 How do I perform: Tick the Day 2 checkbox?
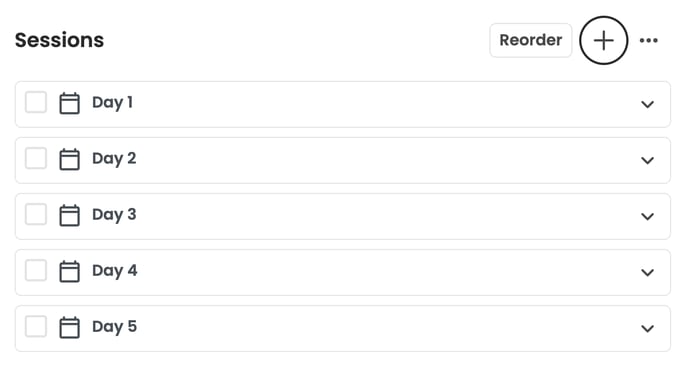point(36,158)
